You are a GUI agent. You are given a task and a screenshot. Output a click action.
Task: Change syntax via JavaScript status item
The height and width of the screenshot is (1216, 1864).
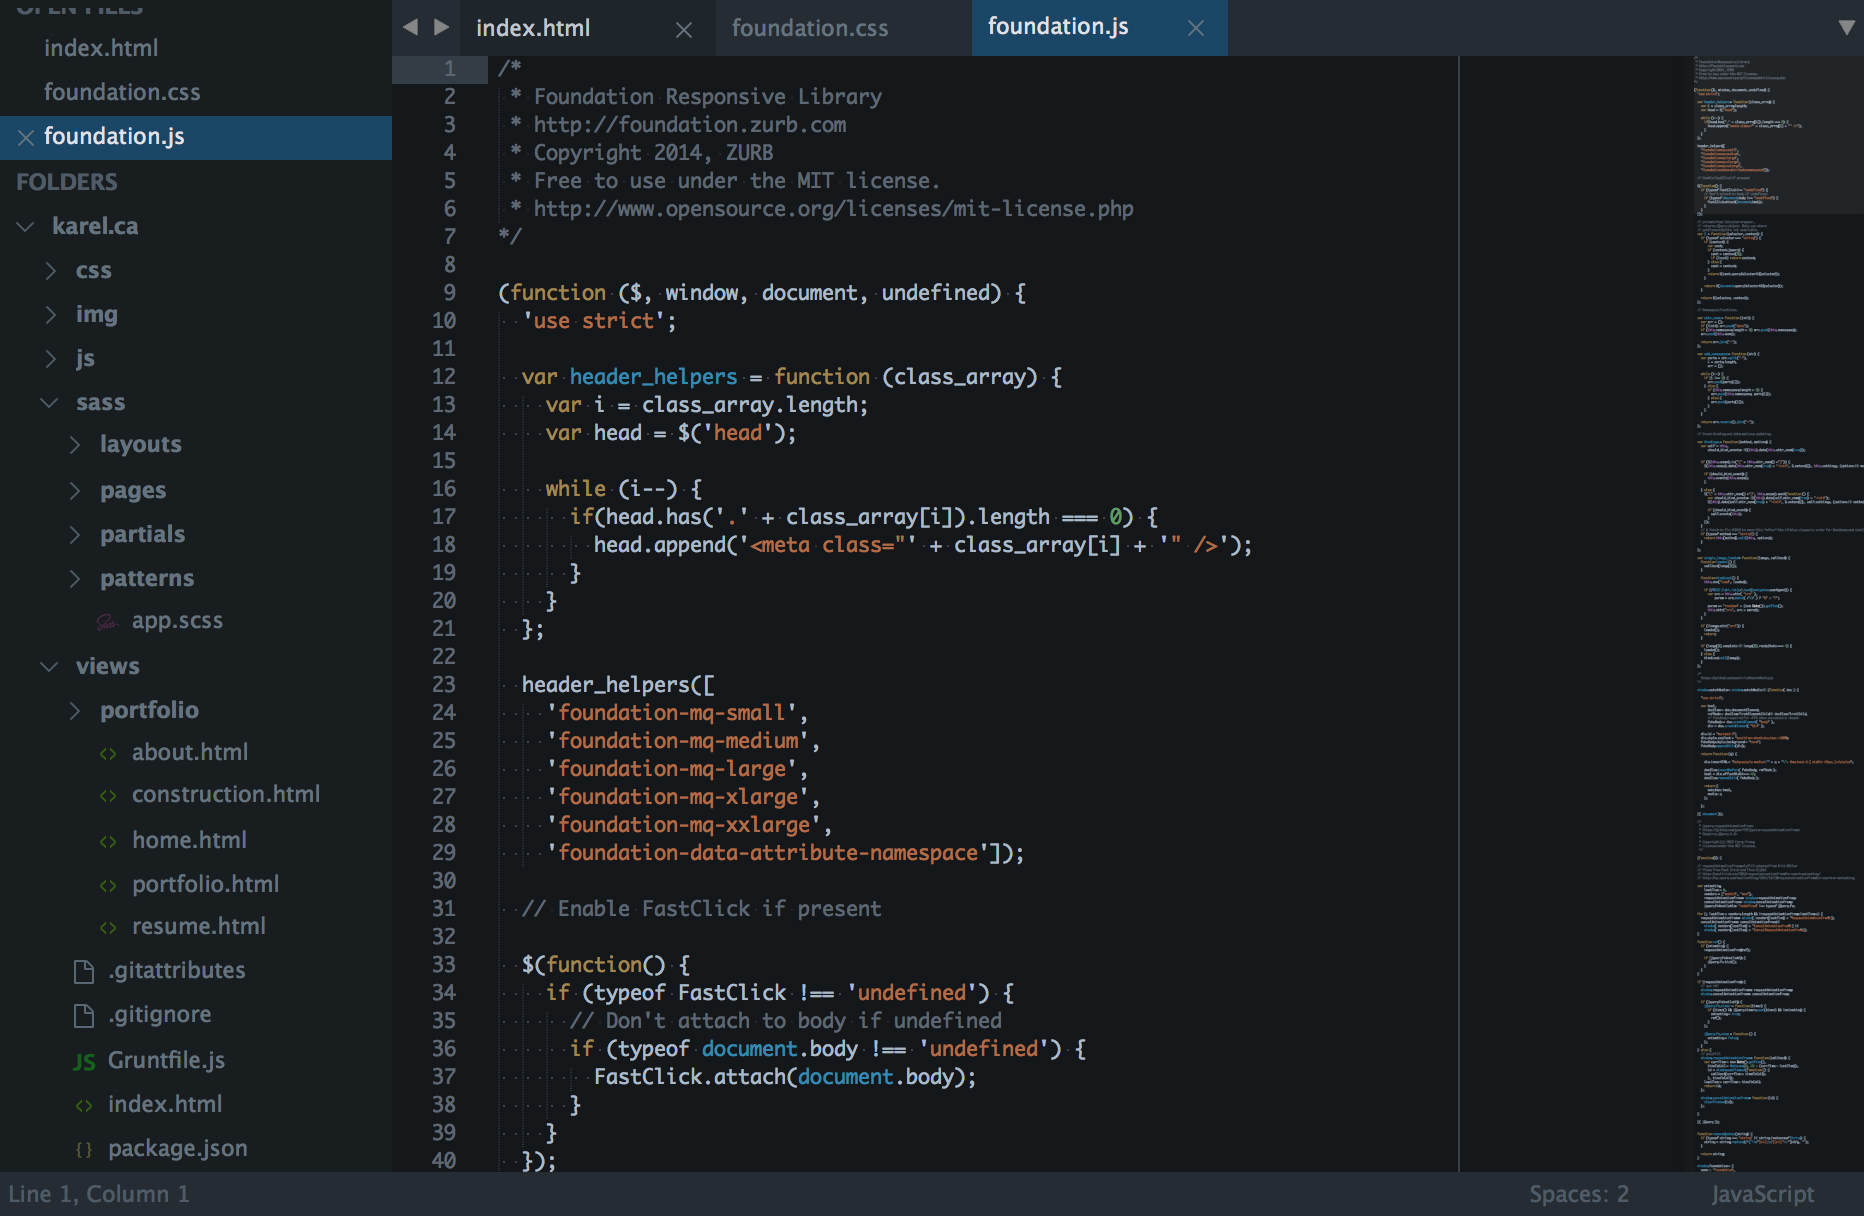[1762, 1194]
